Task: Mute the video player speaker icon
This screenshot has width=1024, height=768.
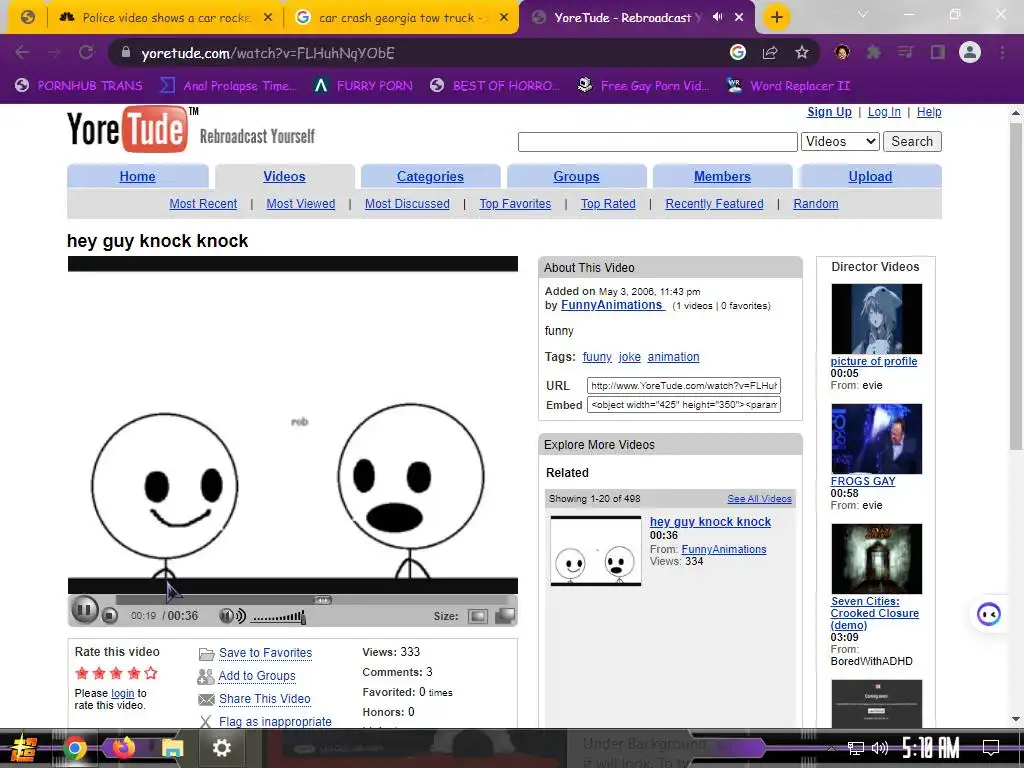Action: 232,616
